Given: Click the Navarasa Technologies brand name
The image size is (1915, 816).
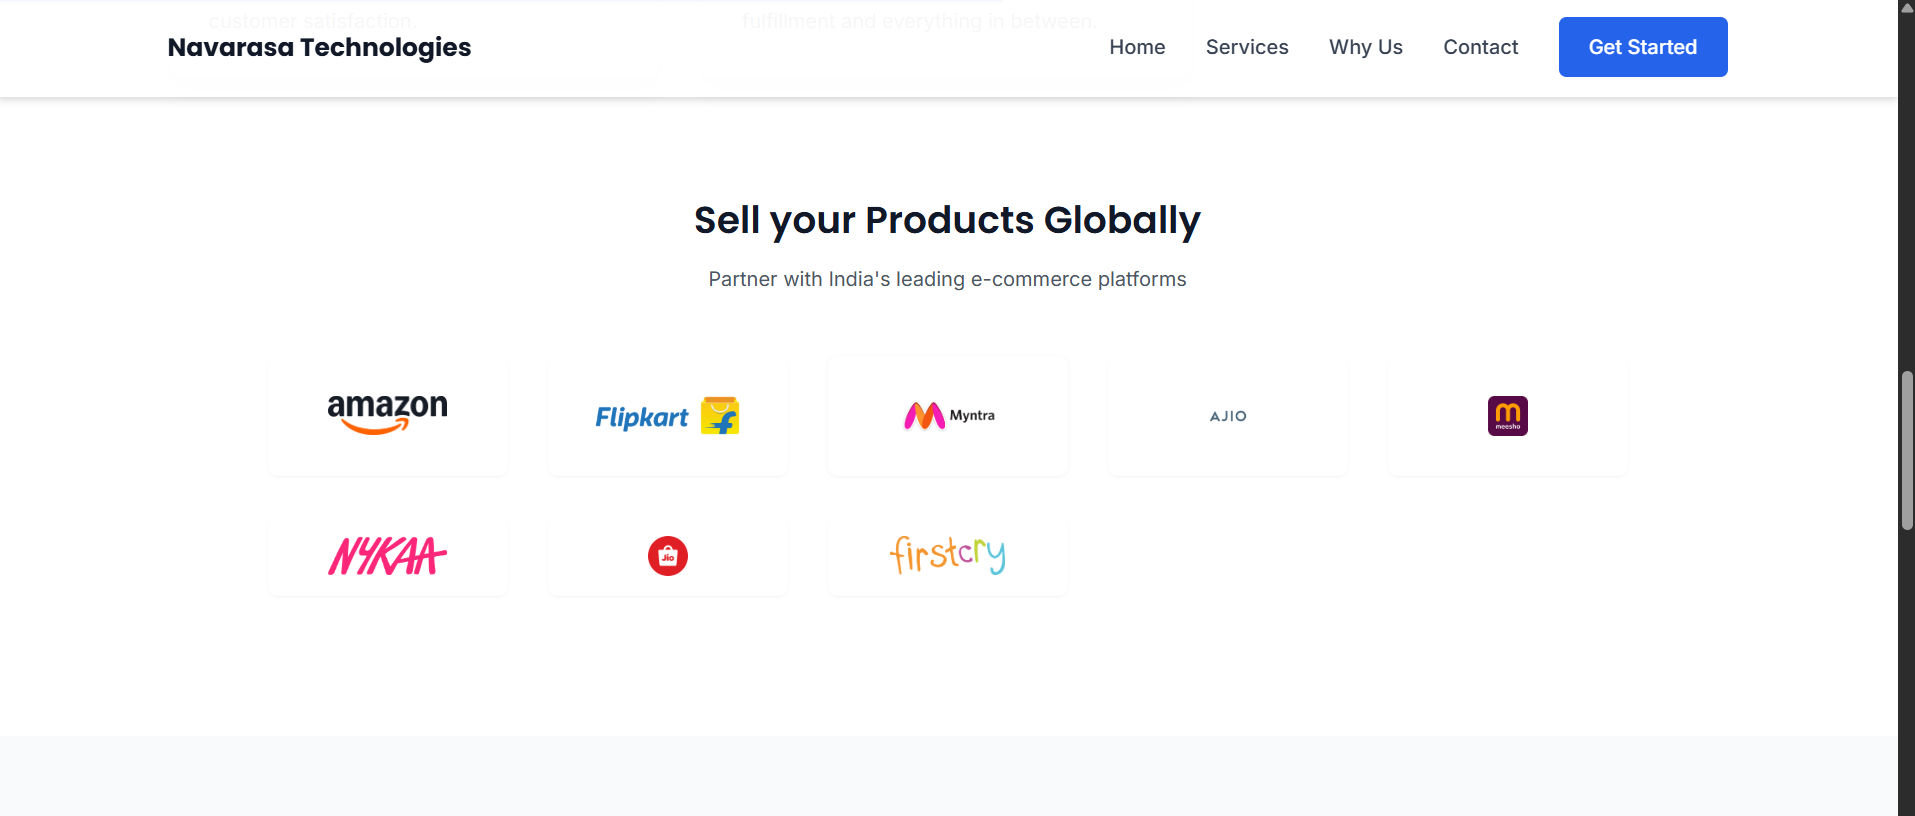Looking at the screenshot, I should [x=319, y=47].
